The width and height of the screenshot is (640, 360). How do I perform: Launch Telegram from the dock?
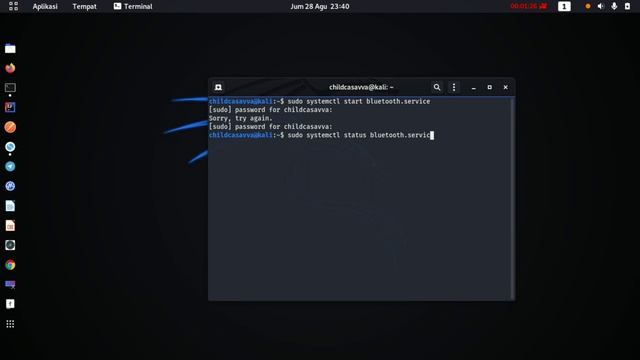tap(10, 166)
